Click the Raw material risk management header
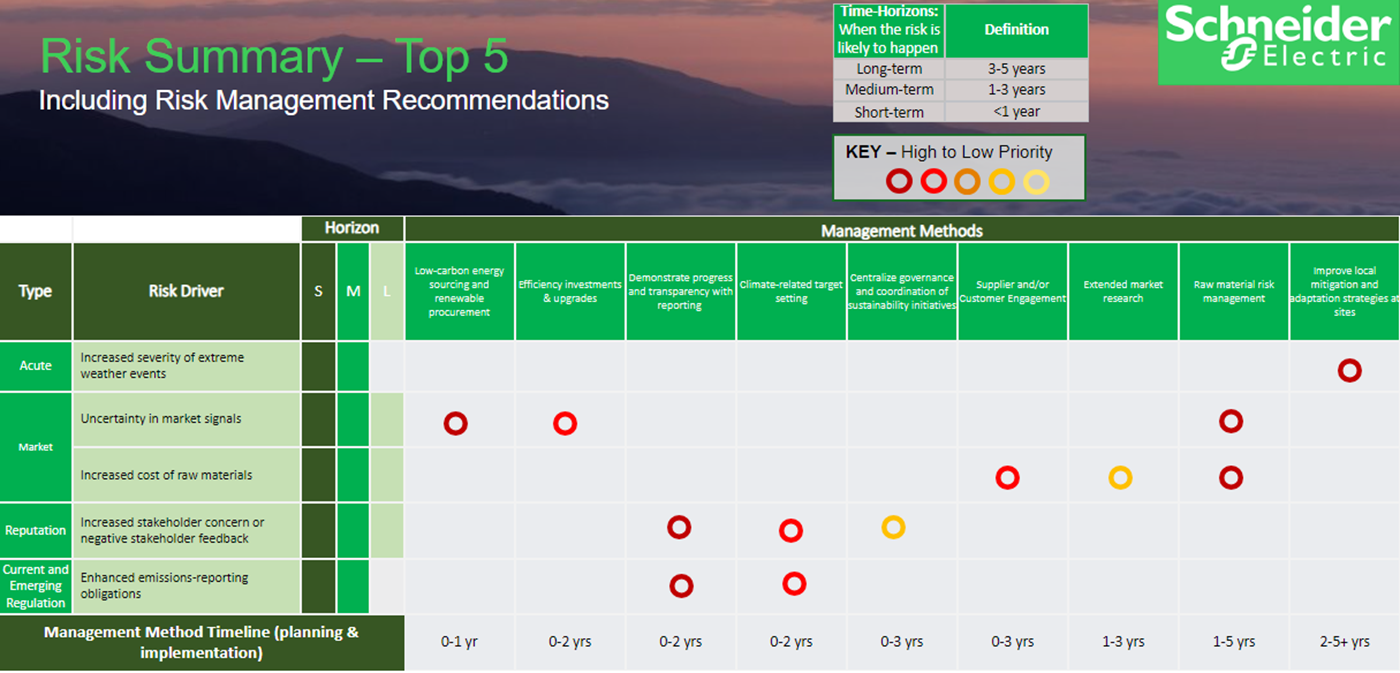The width and height of the screenshot is (1400, 673). (x=1234, y=292)
